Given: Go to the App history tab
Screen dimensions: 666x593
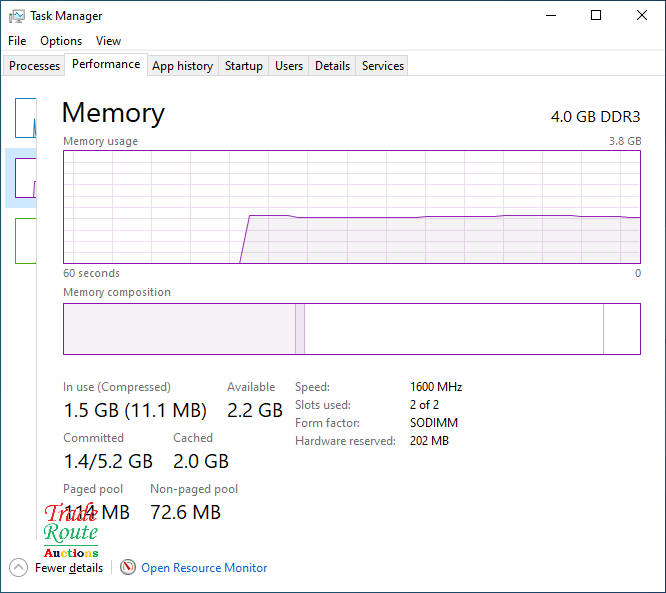Looking at the screenshot, I should tap(182, 66).
